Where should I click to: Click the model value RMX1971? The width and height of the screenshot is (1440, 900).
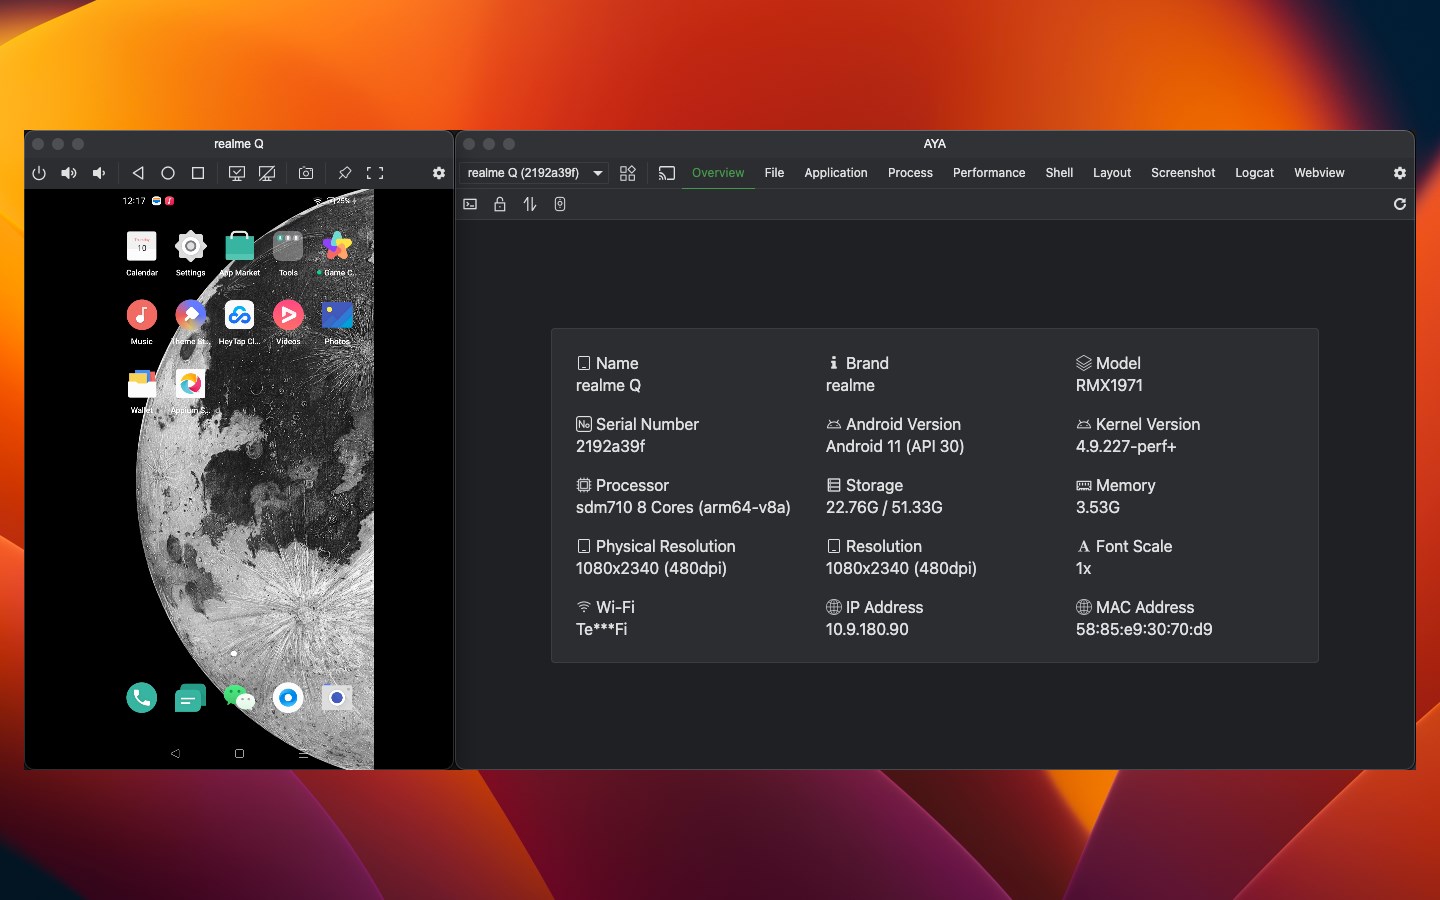[1109, 385]
